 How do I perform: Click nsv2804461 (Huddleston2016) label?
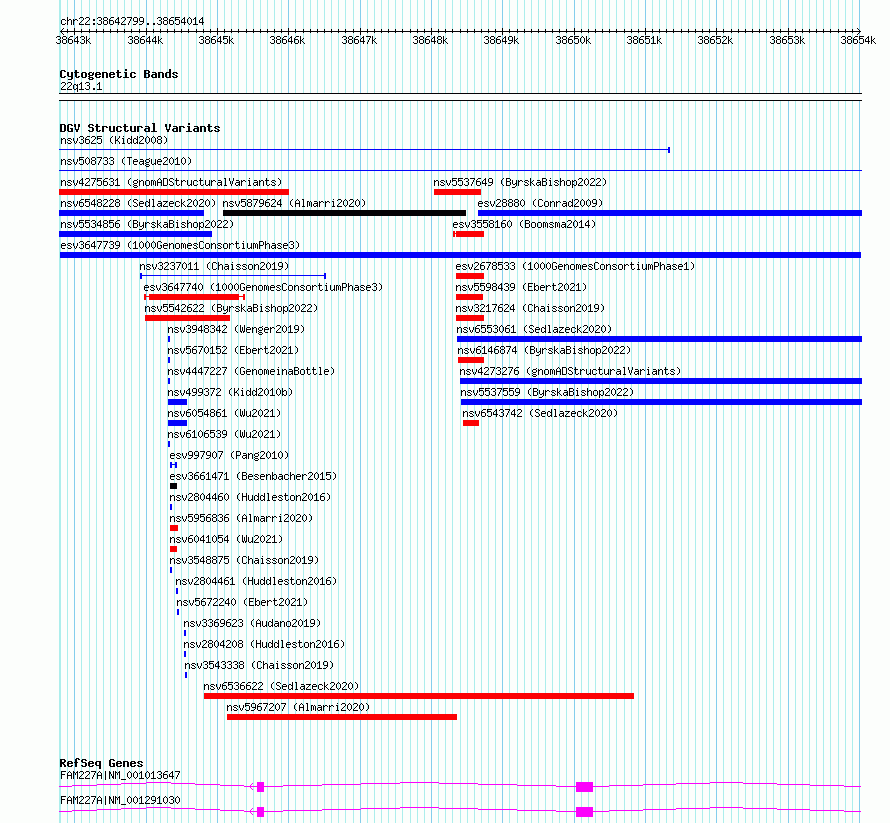coord(256,581)
